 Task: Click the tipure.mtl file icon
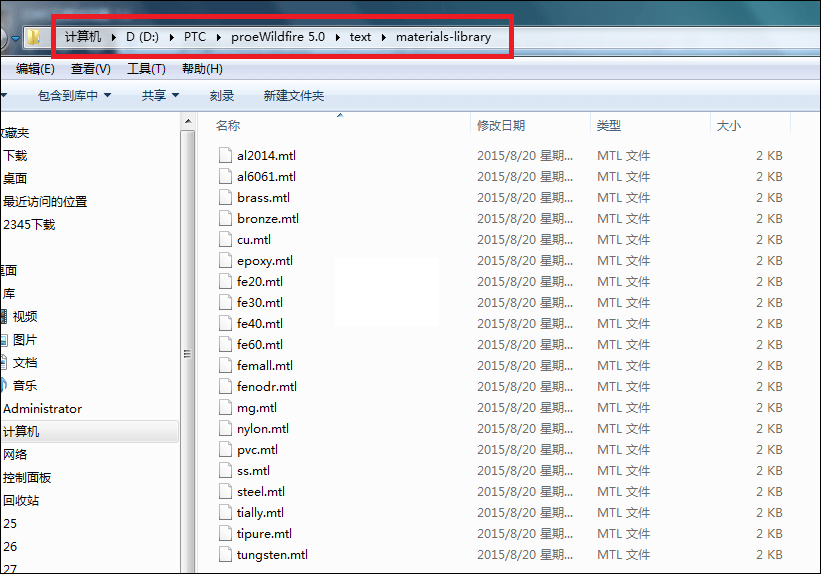coord(225,533)
